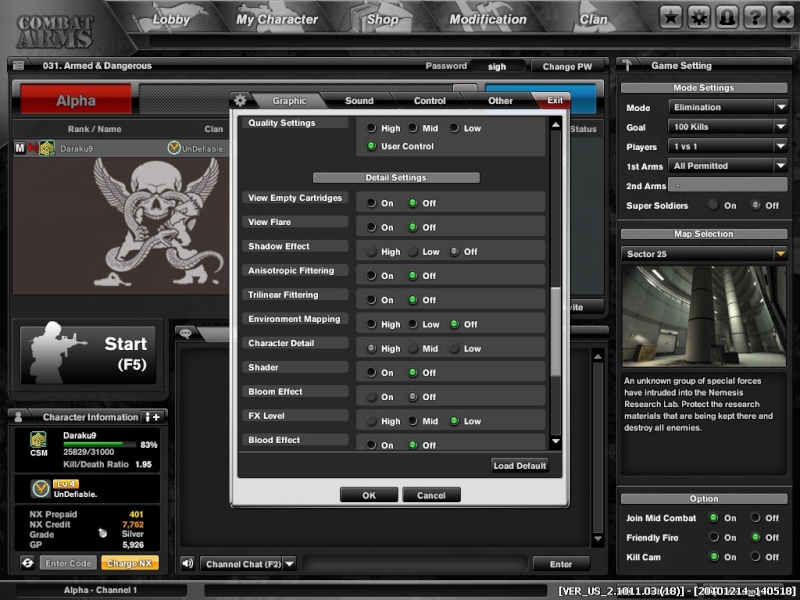The width and height of the screenshot is (800, 600).
Task: Toggle the speaker icon near Channel Chat
Action: (188, 563)
